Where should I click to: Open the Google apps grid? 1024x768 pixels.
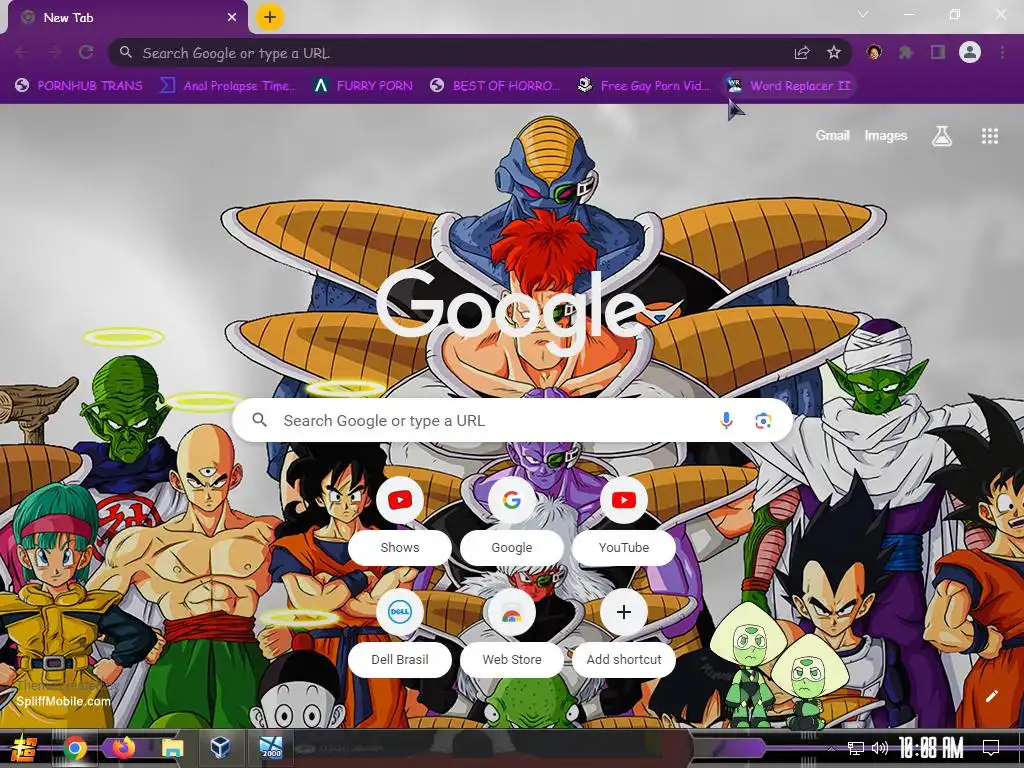coord(990,136)
